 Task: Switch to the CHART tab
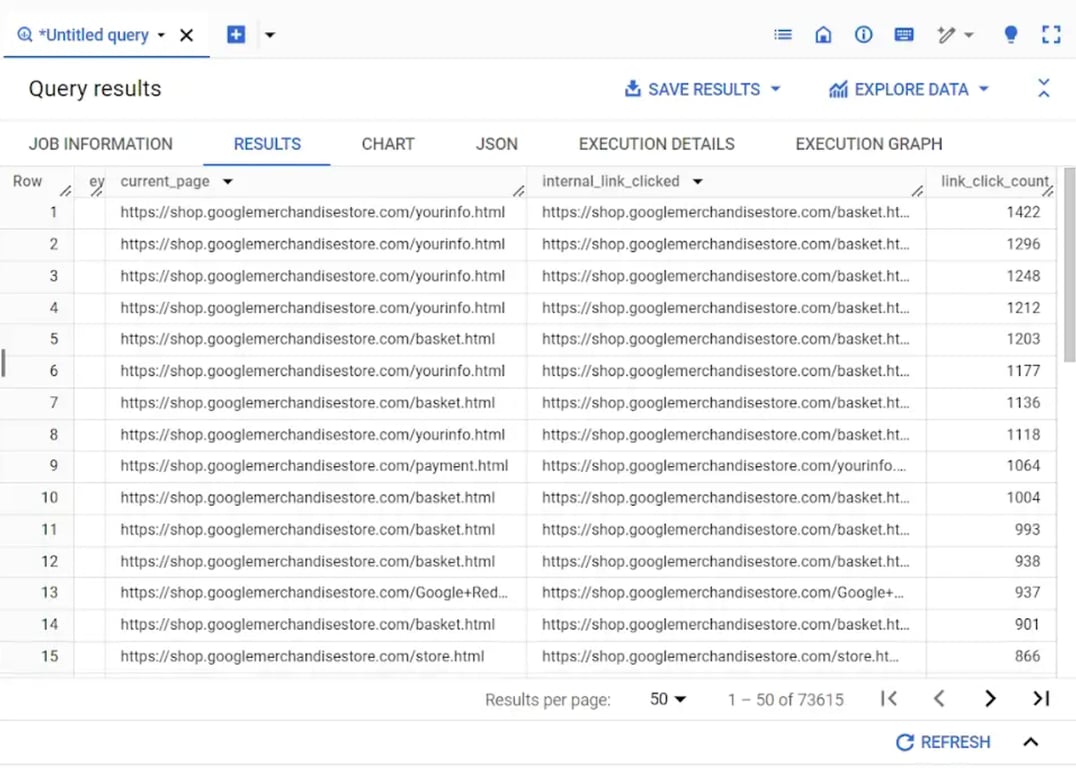coord(388,144)
